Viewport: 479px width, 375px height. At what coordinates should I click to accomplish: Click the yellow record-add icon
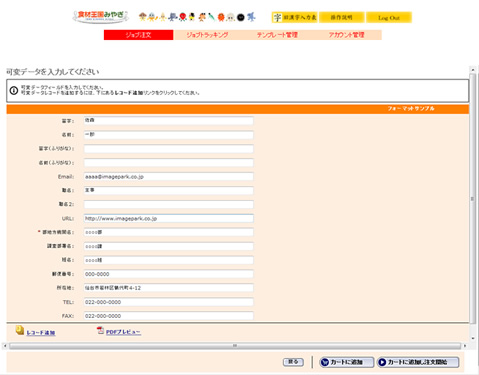(20, 330)
